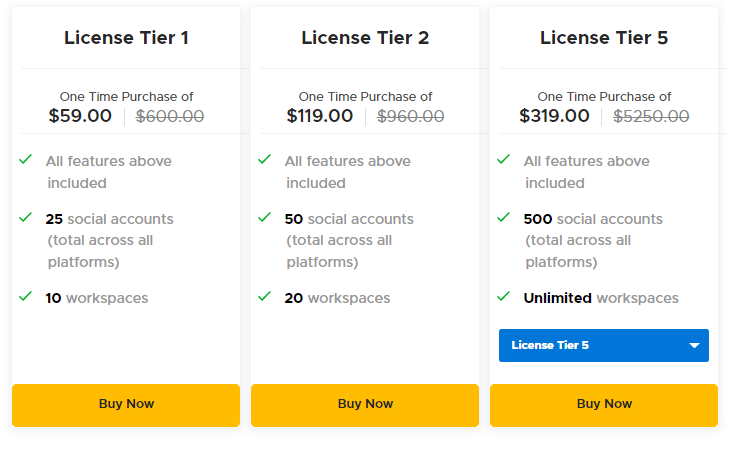
Task: Click the $319.00 price
Action: click(554, 116)
